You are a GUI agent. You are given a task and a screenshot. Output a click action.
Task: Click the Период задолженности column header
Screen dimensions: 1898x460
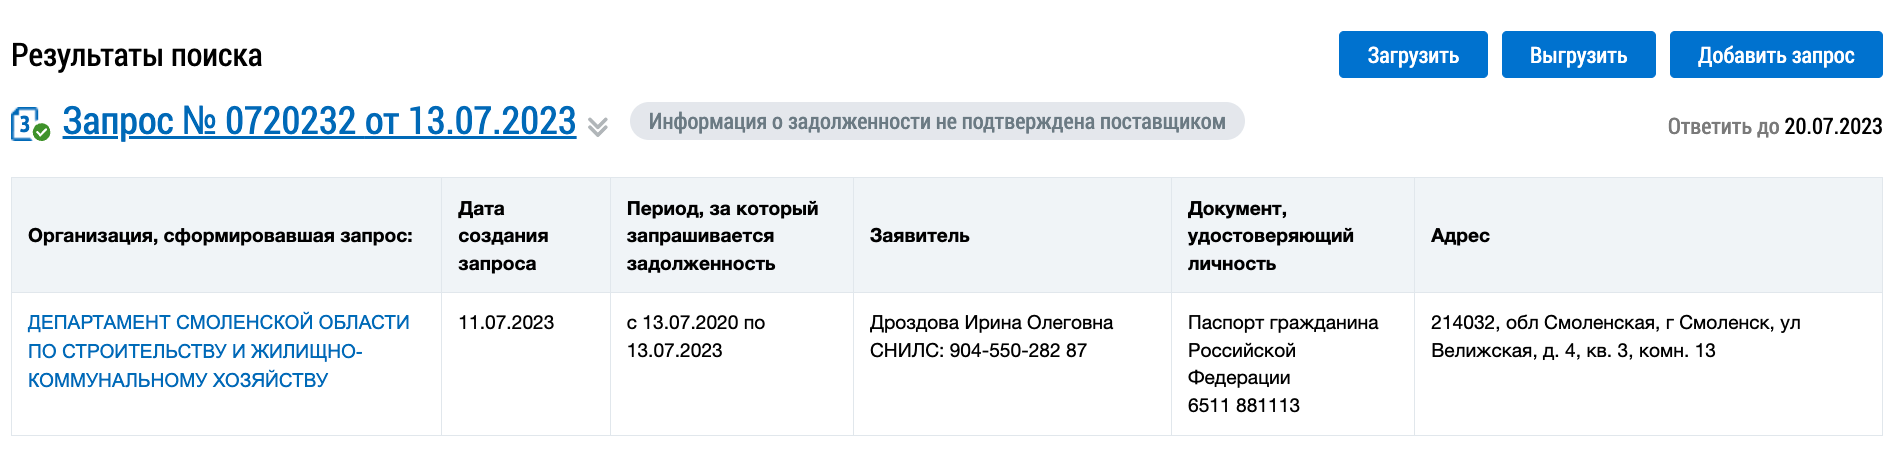click(x=722, y=236)
